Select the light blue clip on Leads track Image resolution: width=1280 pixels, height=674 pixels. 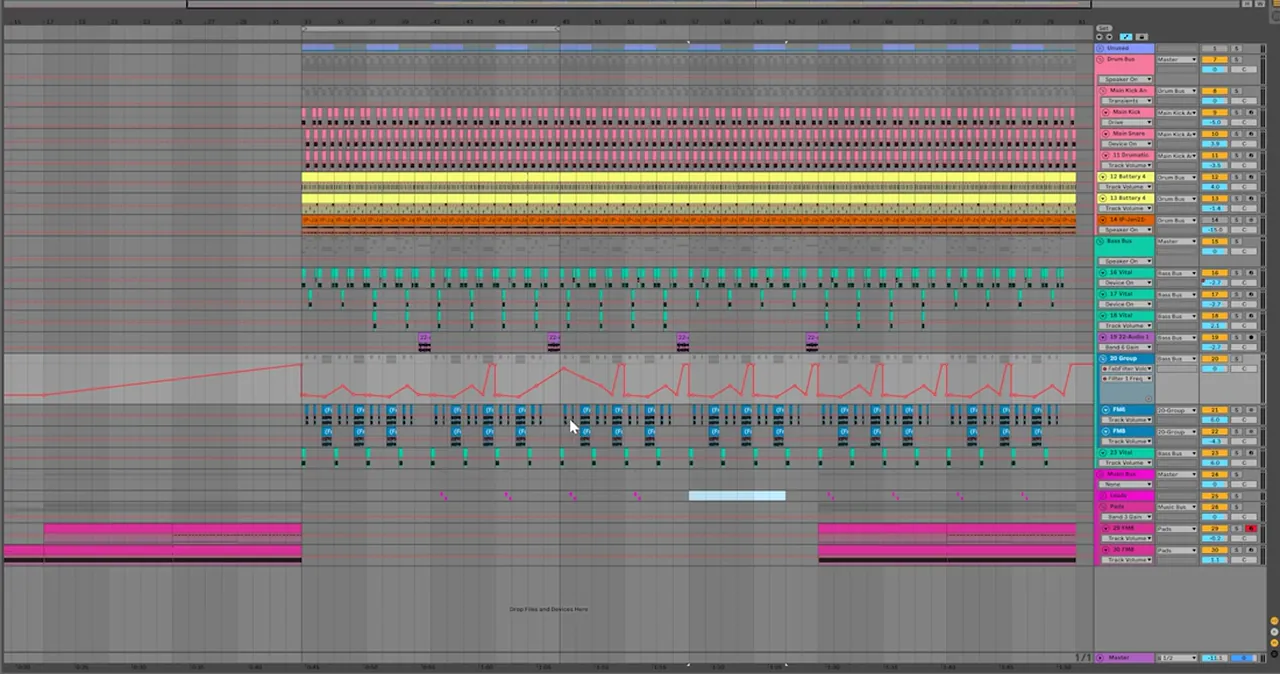737,495
